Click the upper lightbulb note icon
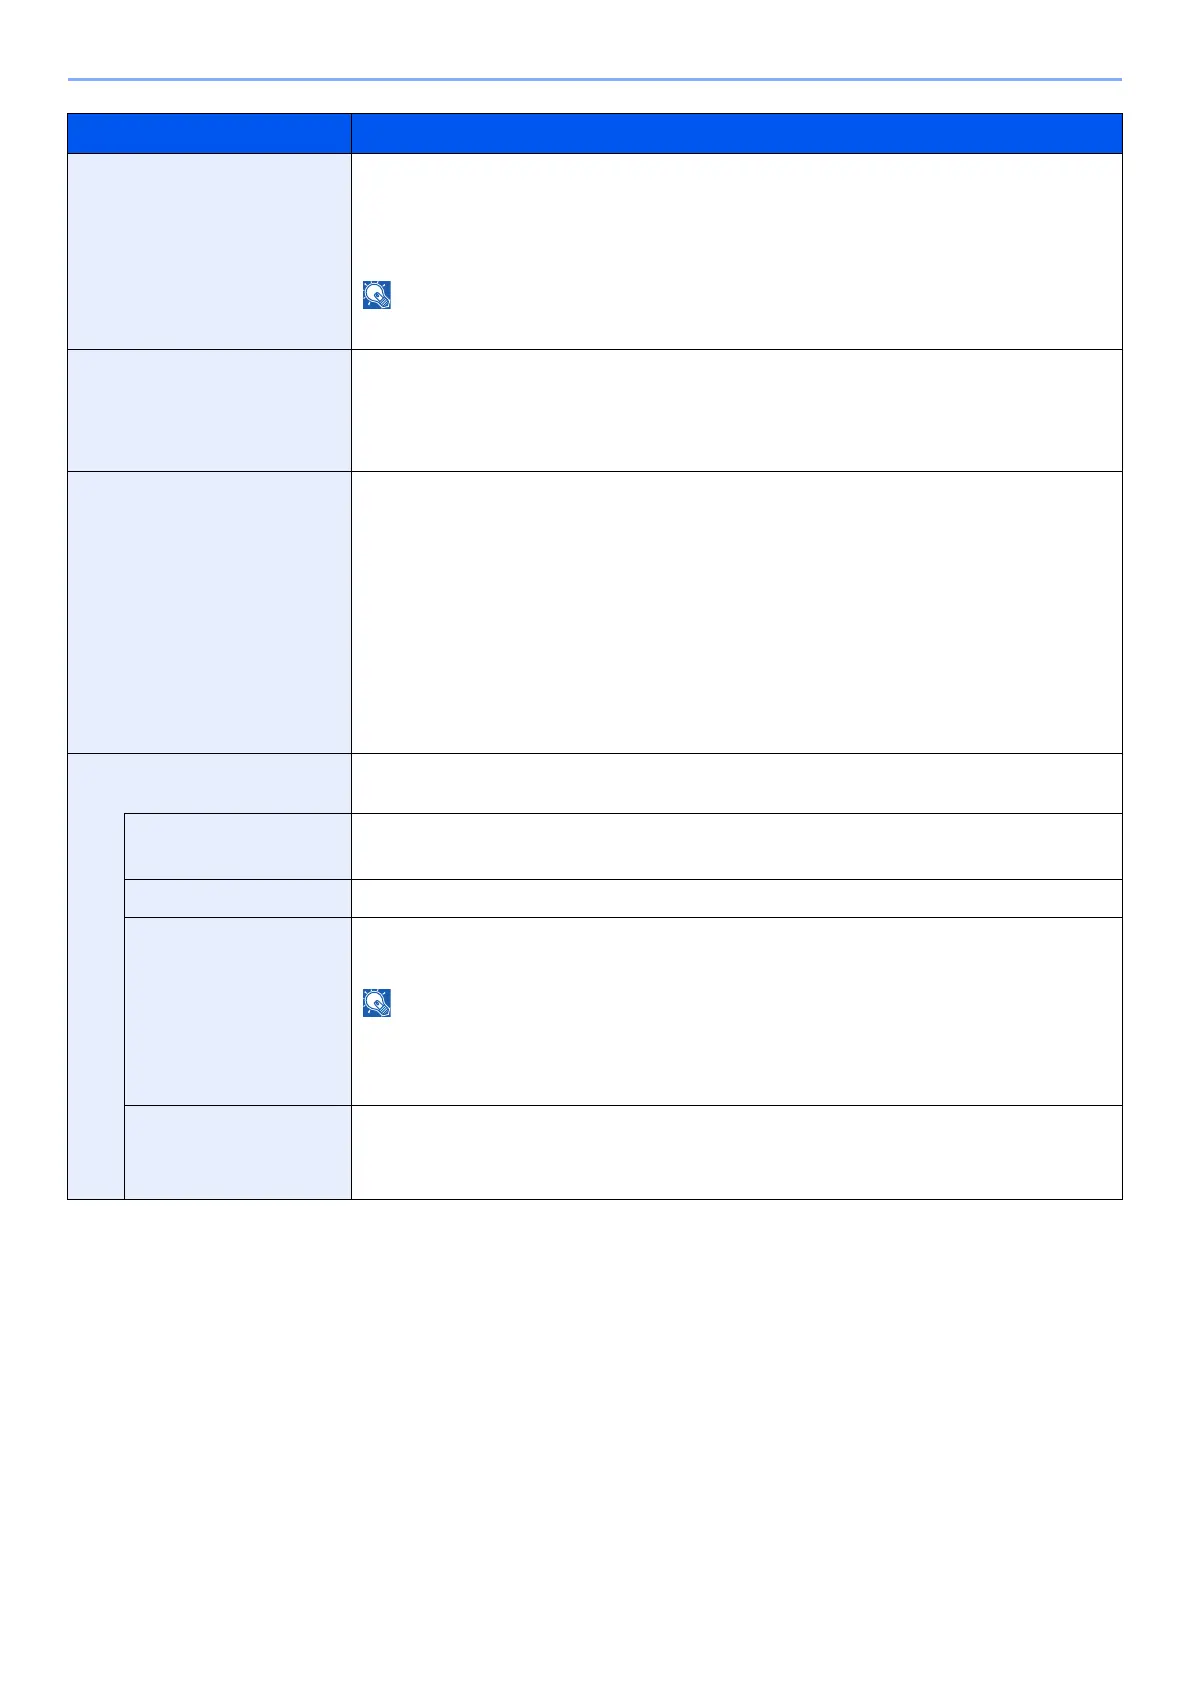The image size is (1190, 1684). click(377, 295)
